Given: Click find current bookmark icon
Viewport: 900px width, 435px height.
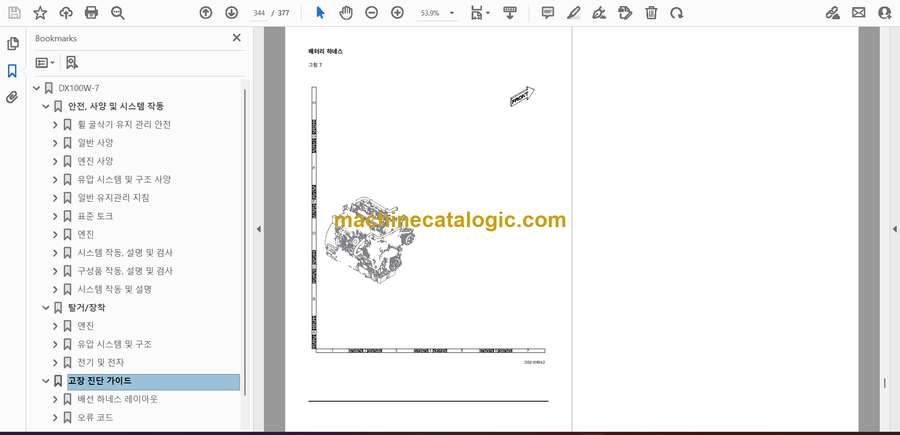Looking at the screenshot, I should pos(71,63).
